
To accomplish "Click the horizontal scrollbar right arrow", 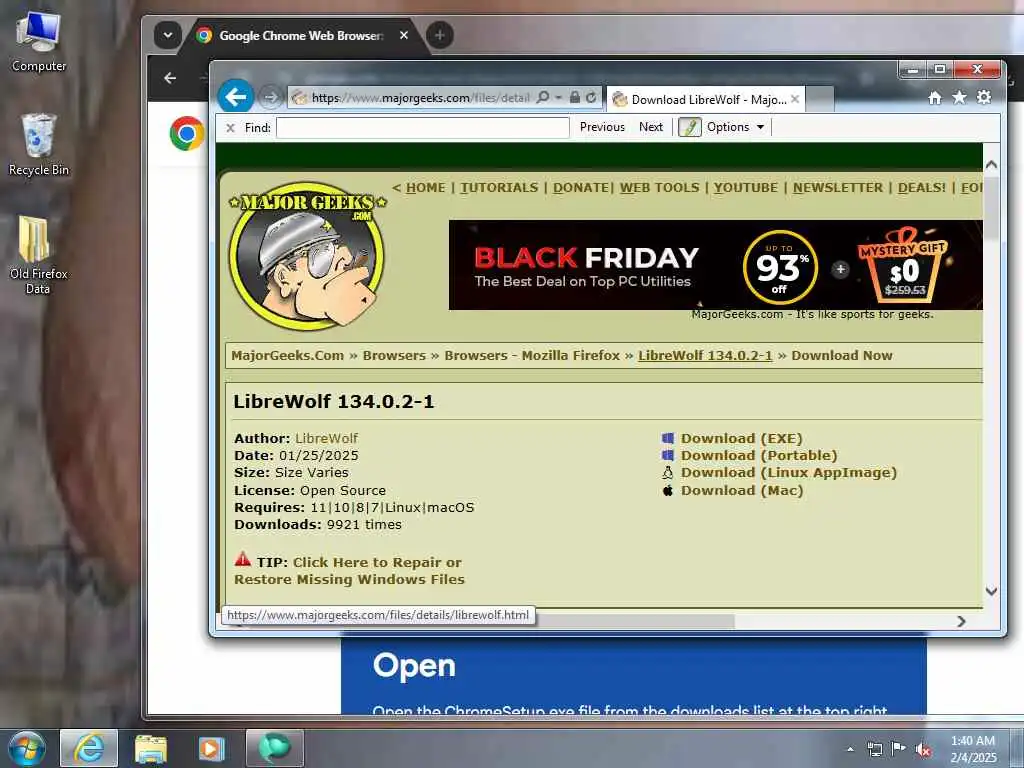I will (961, 621).
